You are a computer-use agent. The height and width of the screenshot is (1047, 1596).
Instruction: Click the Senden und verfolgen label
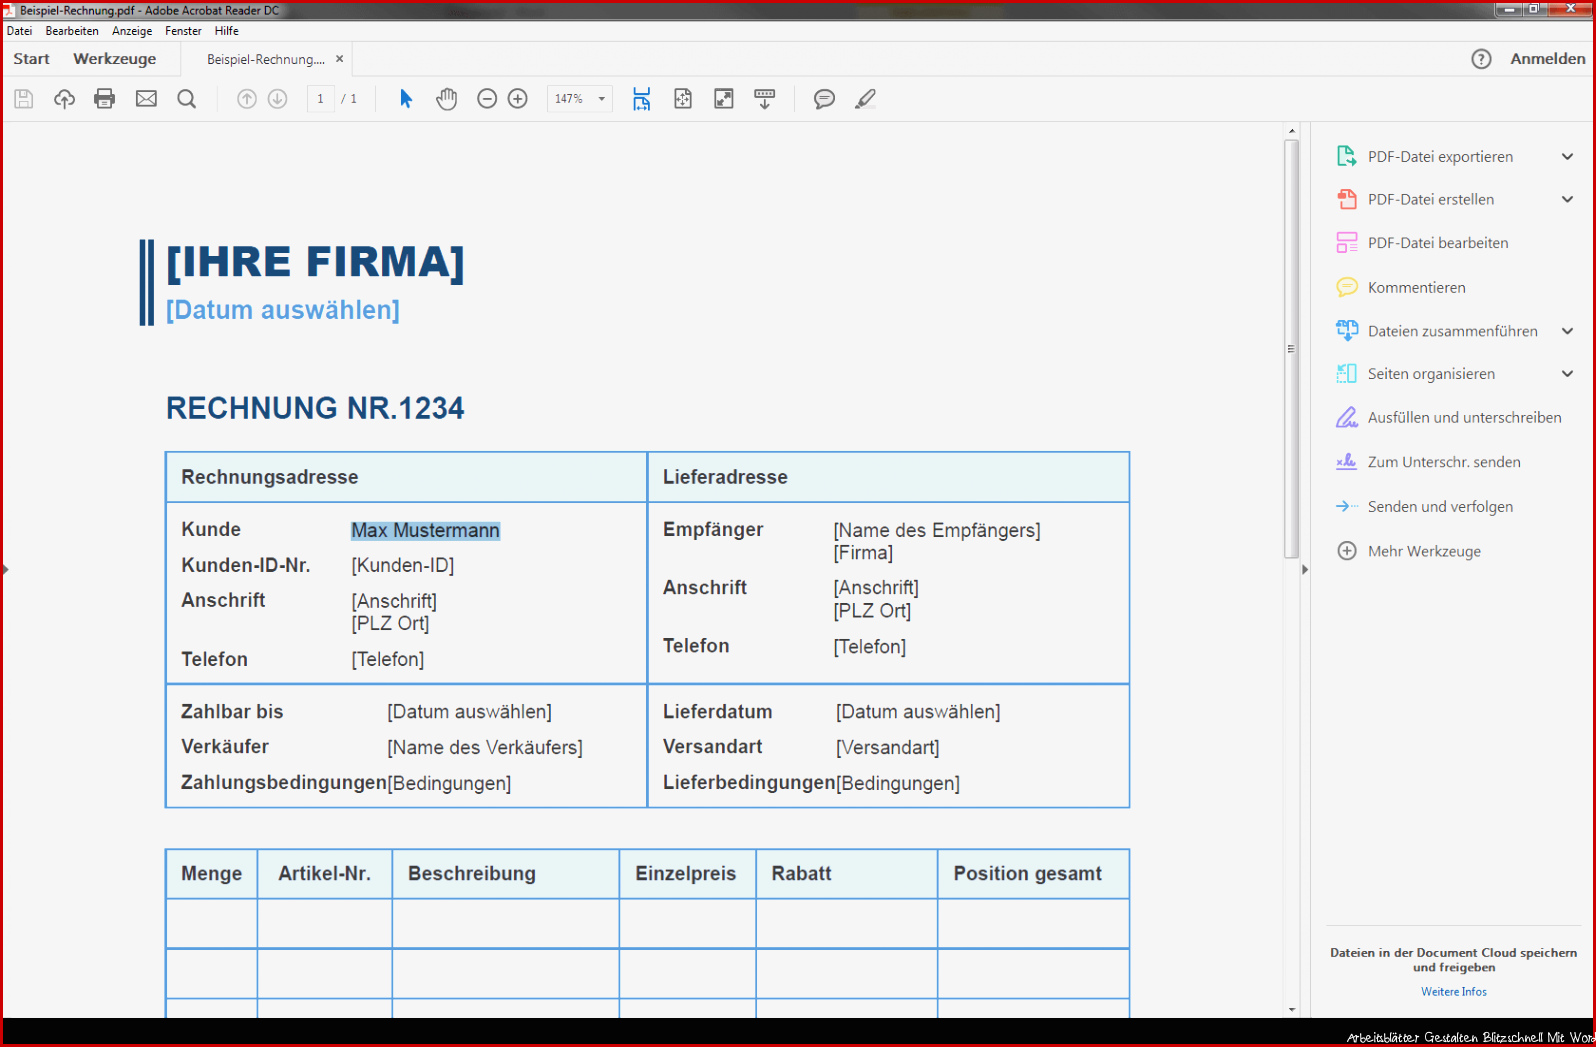click(1440, 507)
